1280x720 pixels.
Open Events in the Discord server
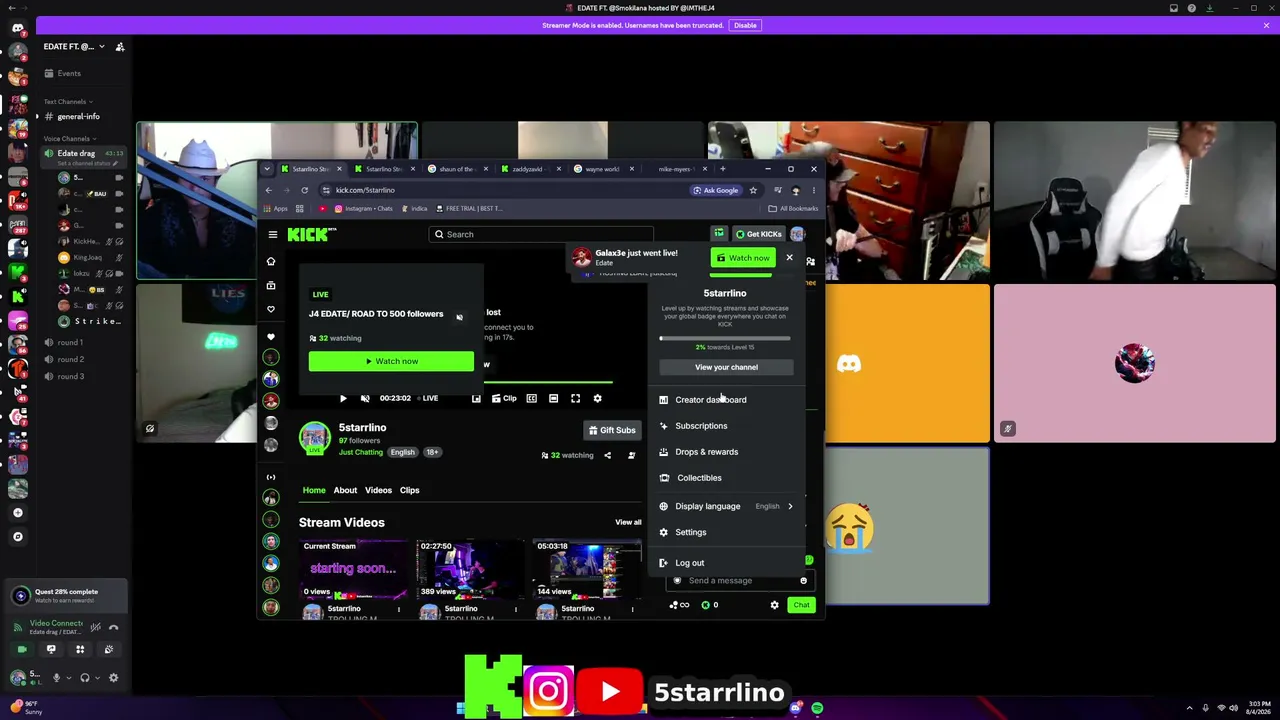69,73
